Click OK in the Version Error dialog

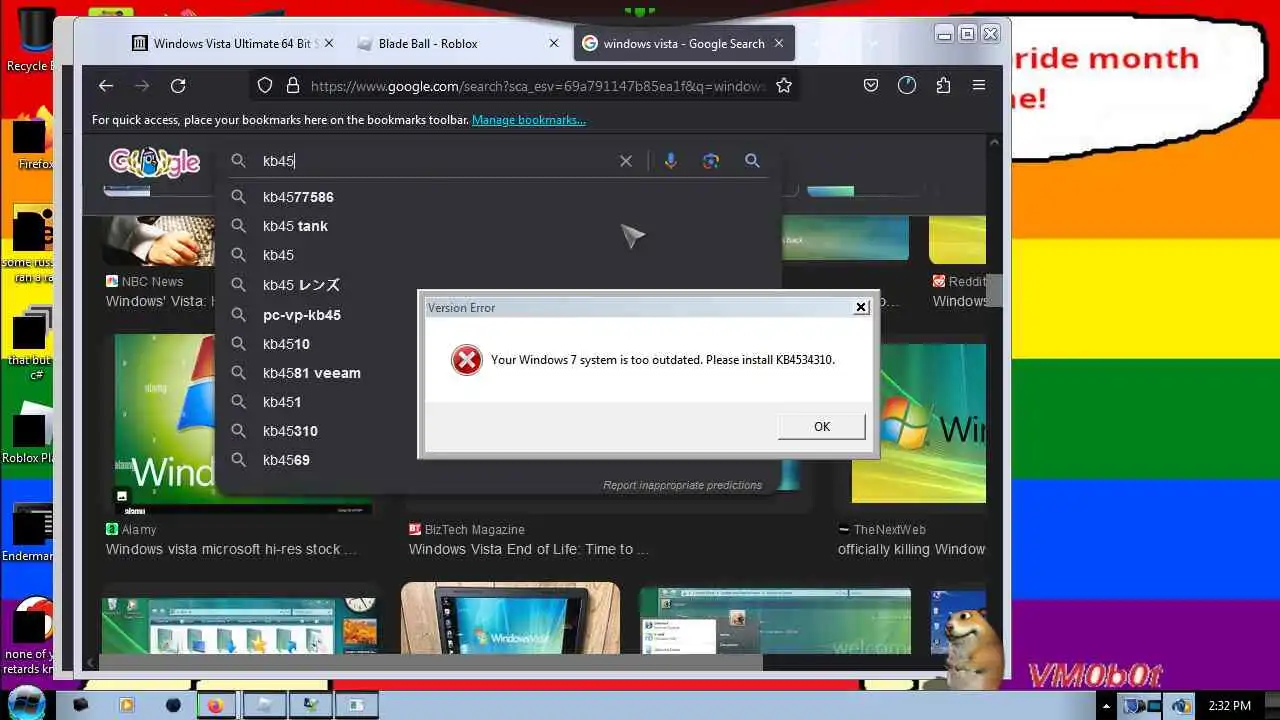(x=822, y=427)
